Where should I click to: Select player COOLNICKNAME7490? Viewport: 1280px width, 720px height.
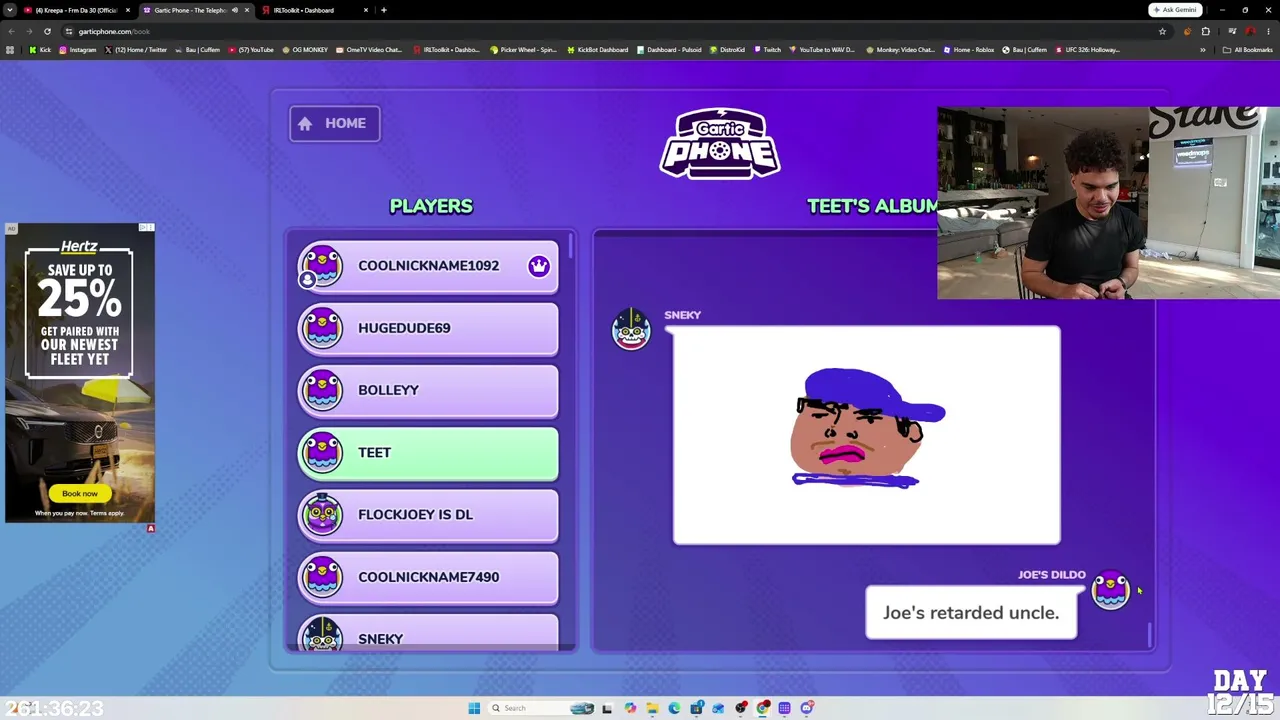click(x=428, y=577)
